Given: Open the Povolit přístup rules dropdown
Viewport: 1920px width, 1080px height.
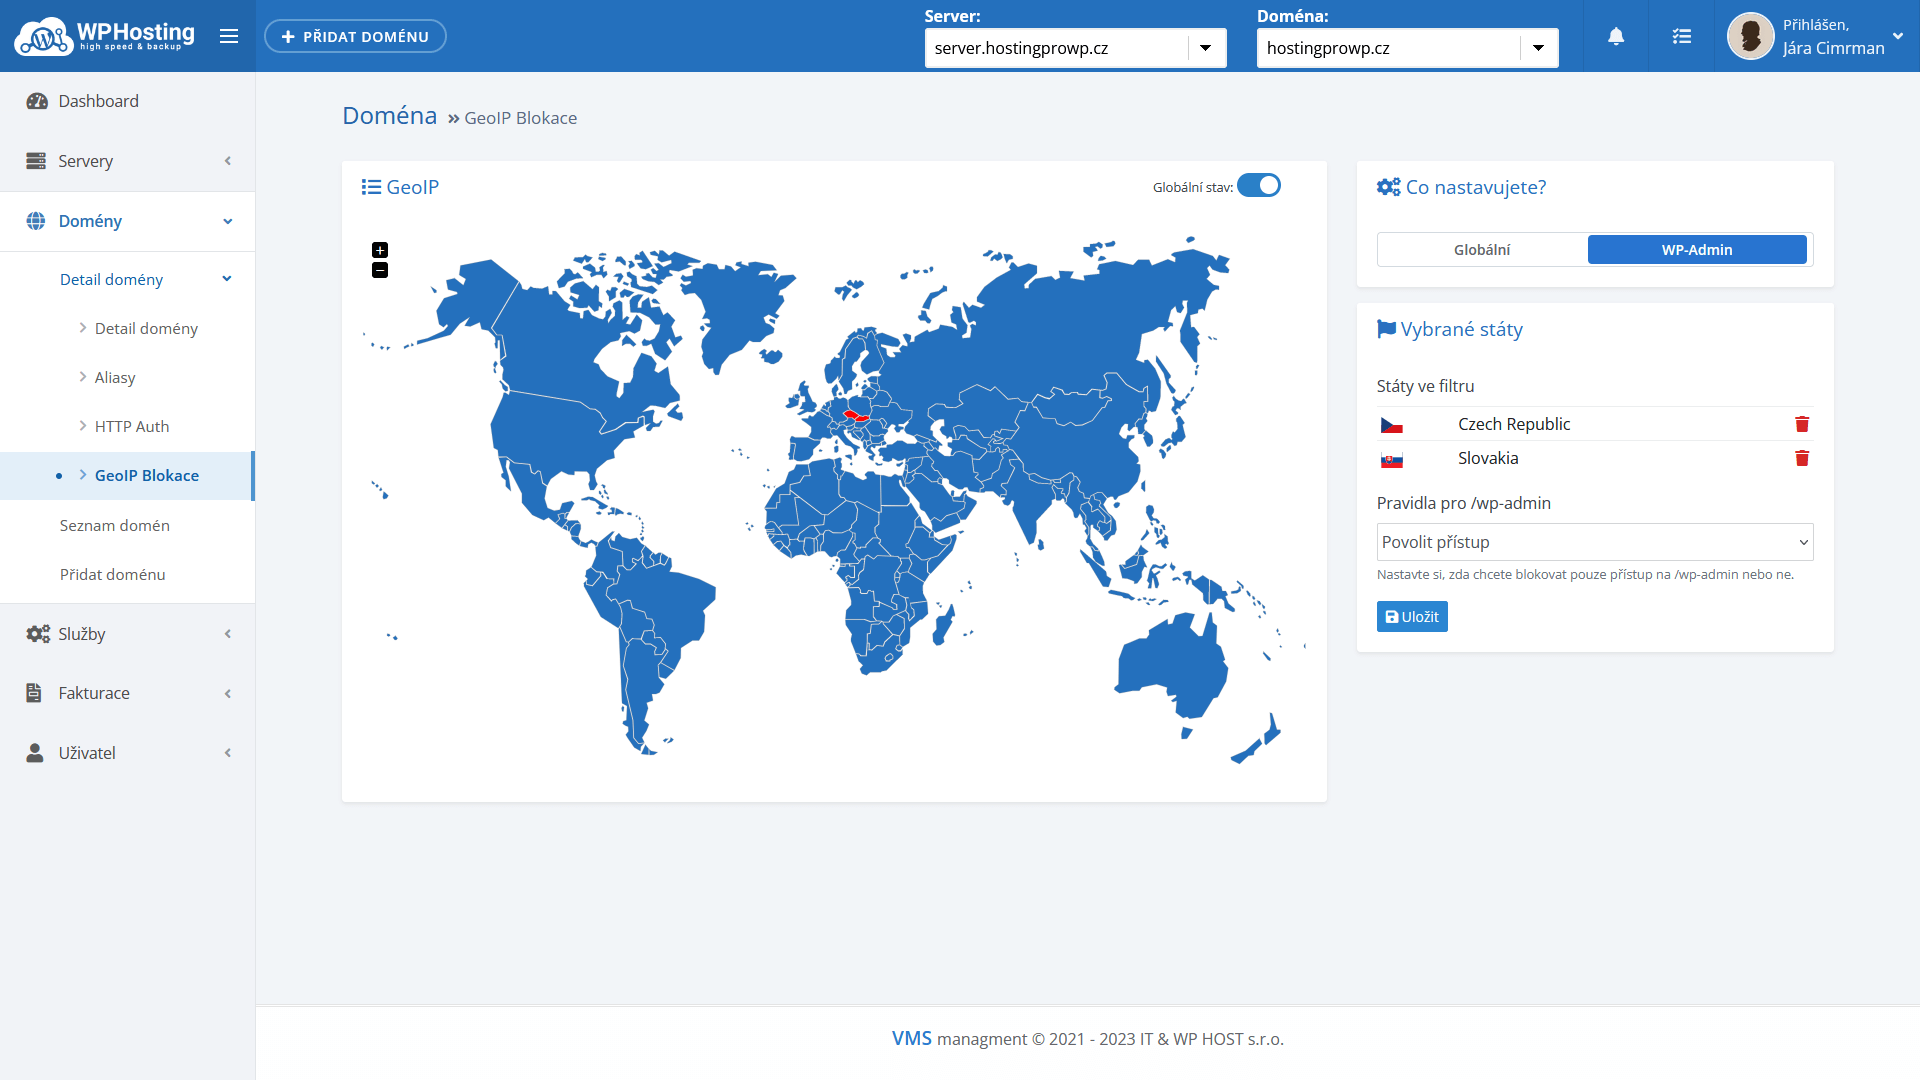Looking at the screenshot, I should (x=1594, y=542).
